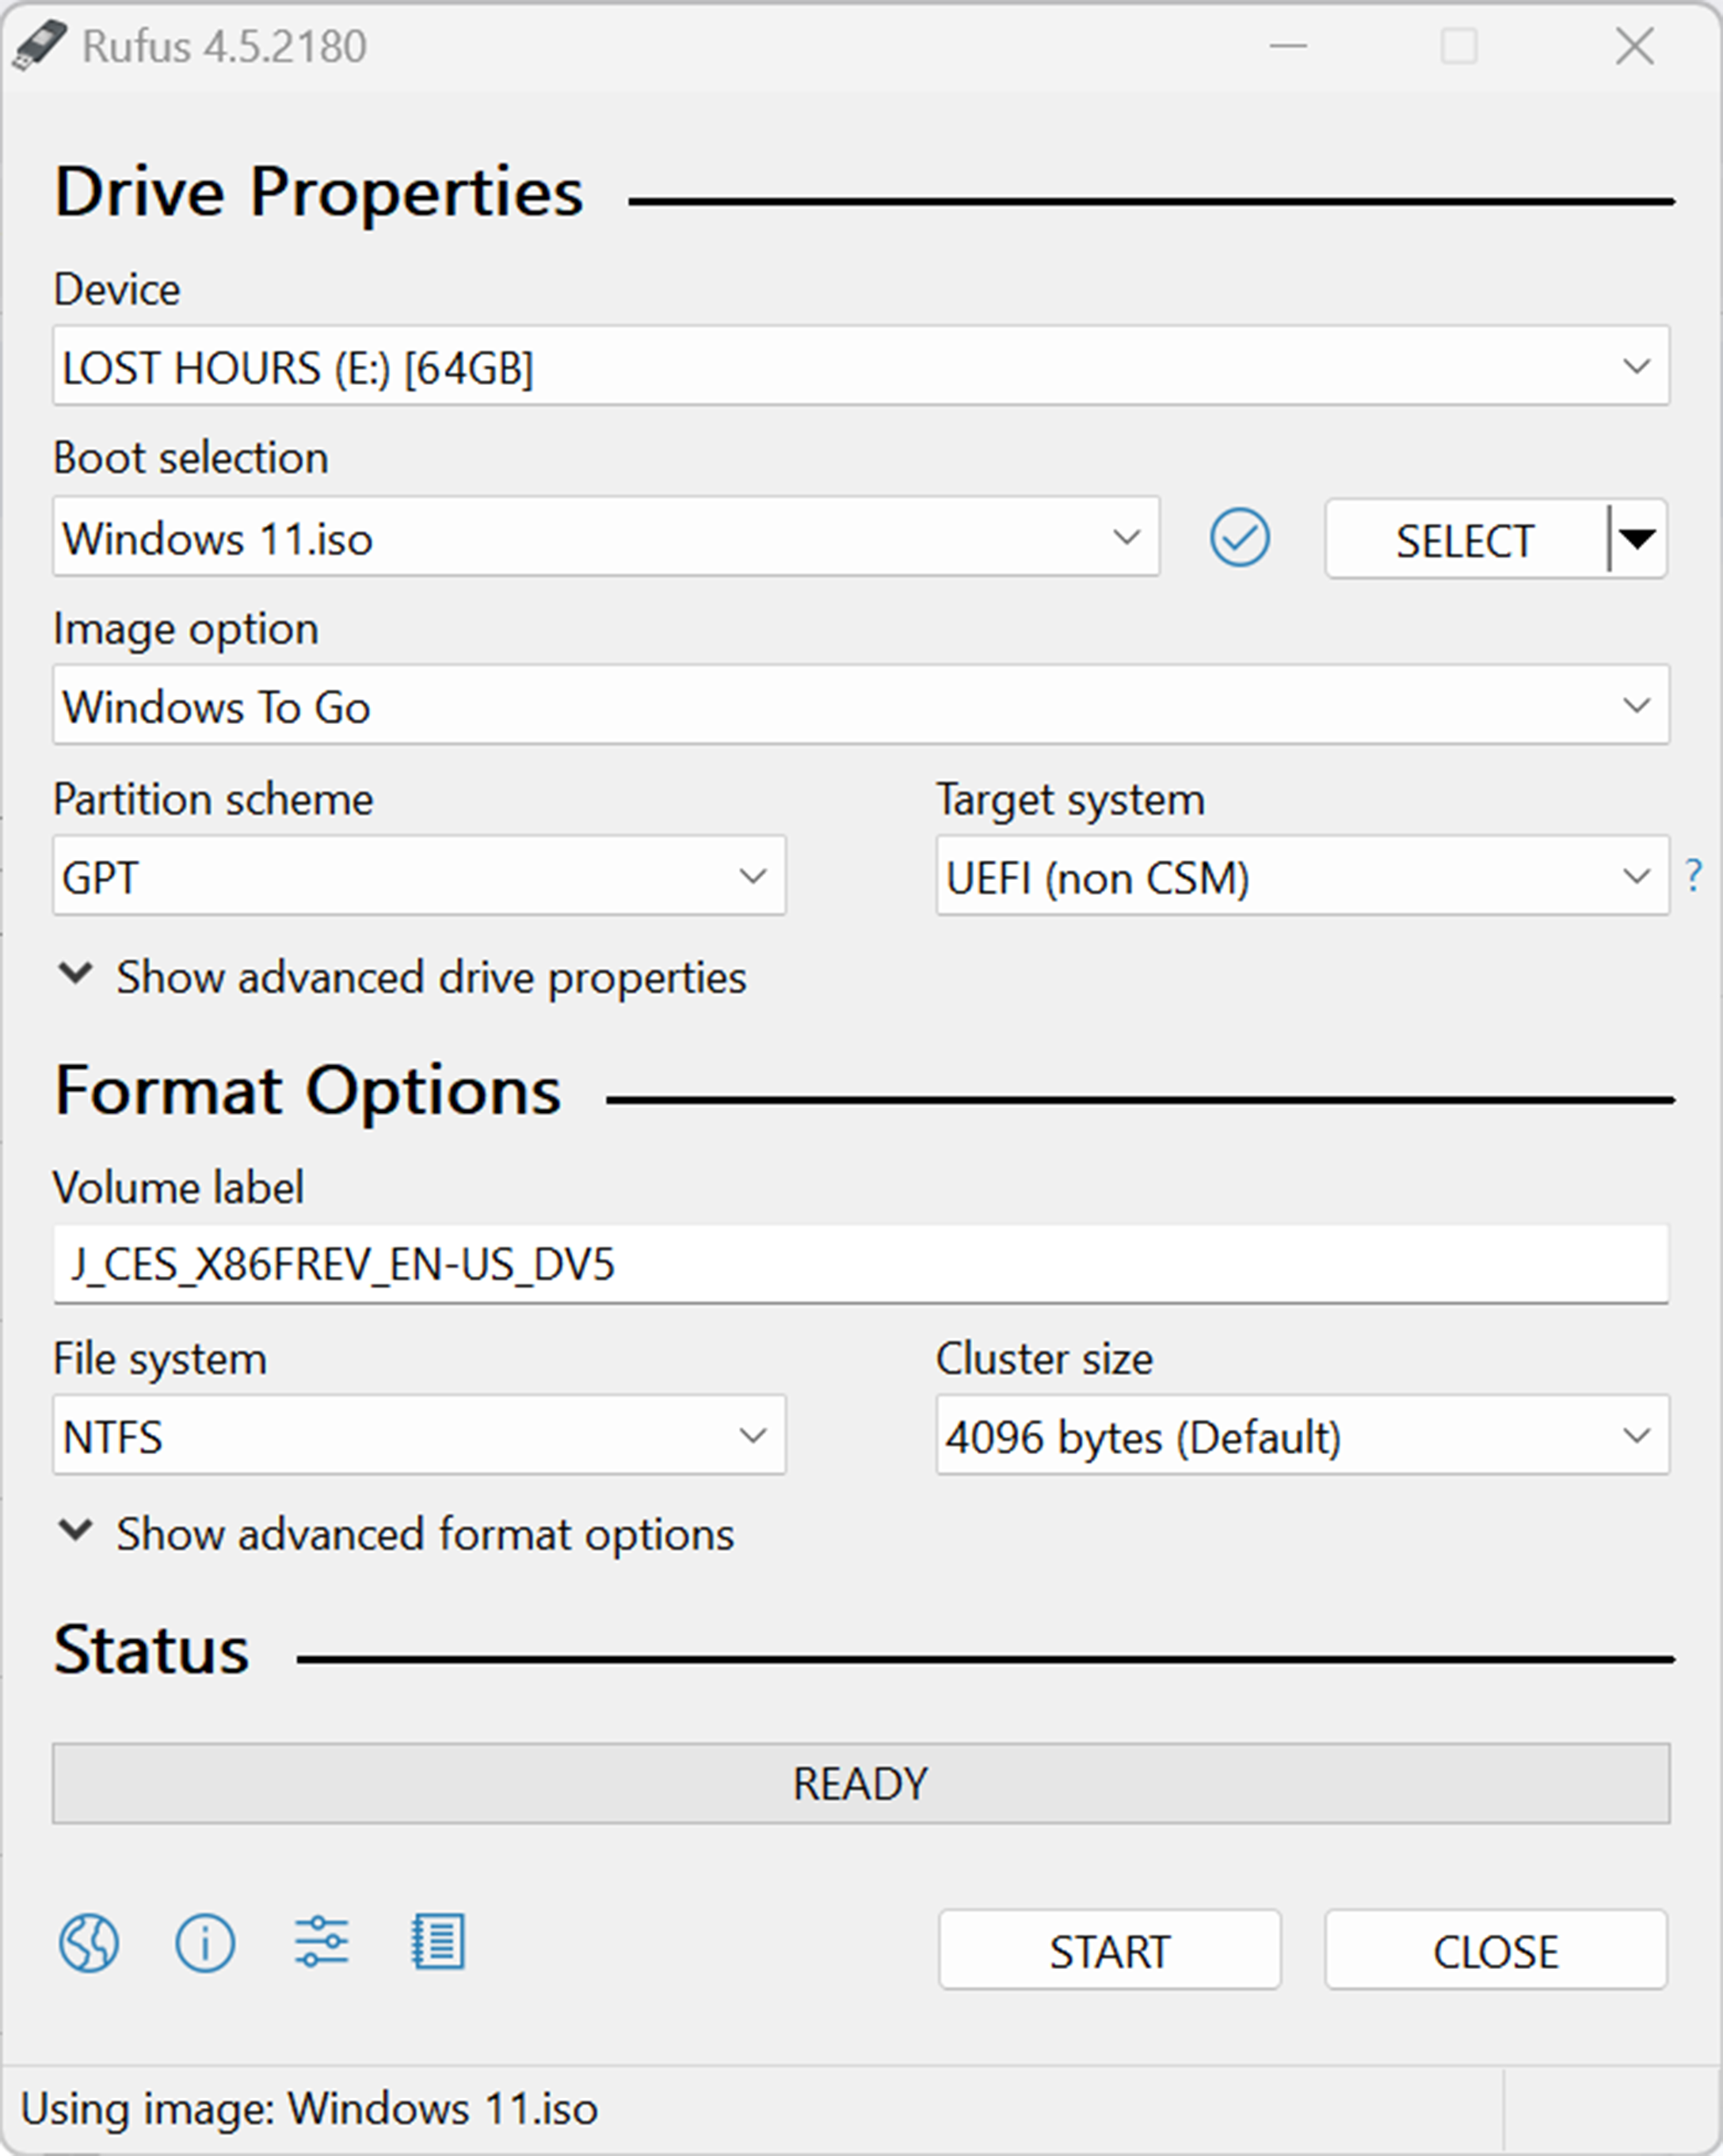Open the Image option dropdown
Screen dimensions: 1723x2156
point(1638,705)
